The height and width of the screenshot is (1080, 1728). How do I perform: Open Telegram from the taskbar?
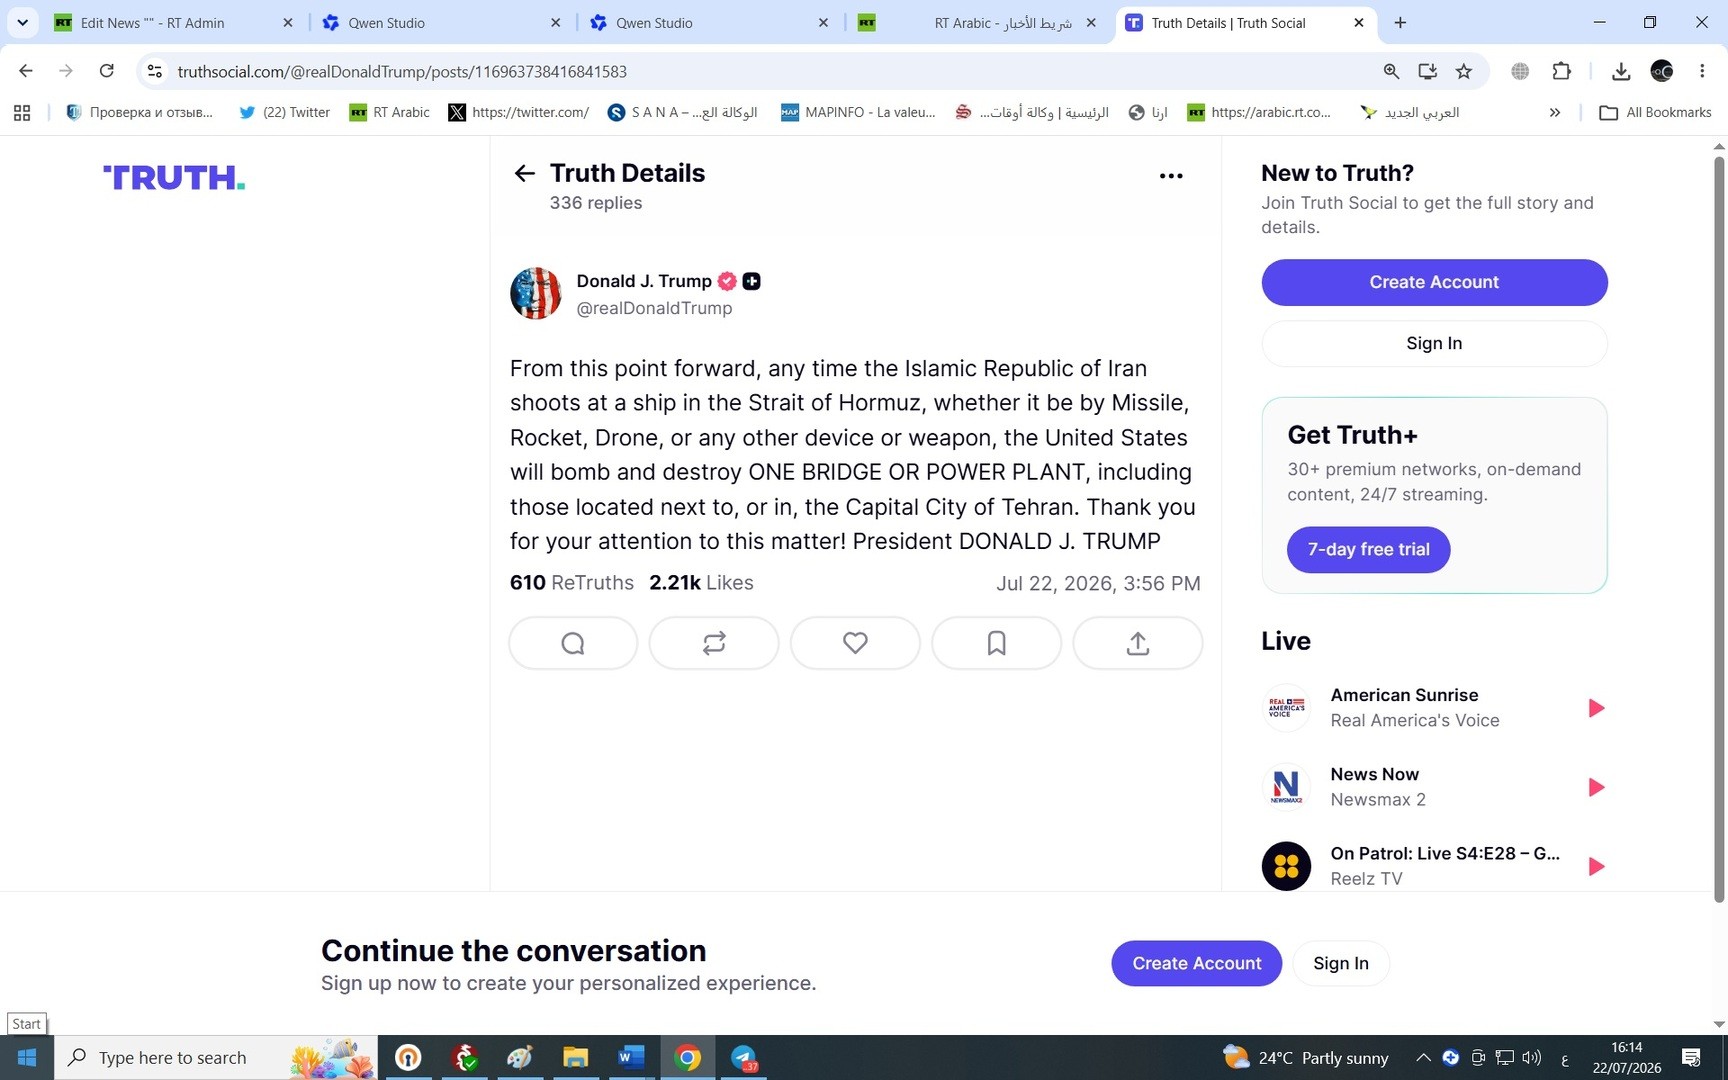pos(743,1057)
